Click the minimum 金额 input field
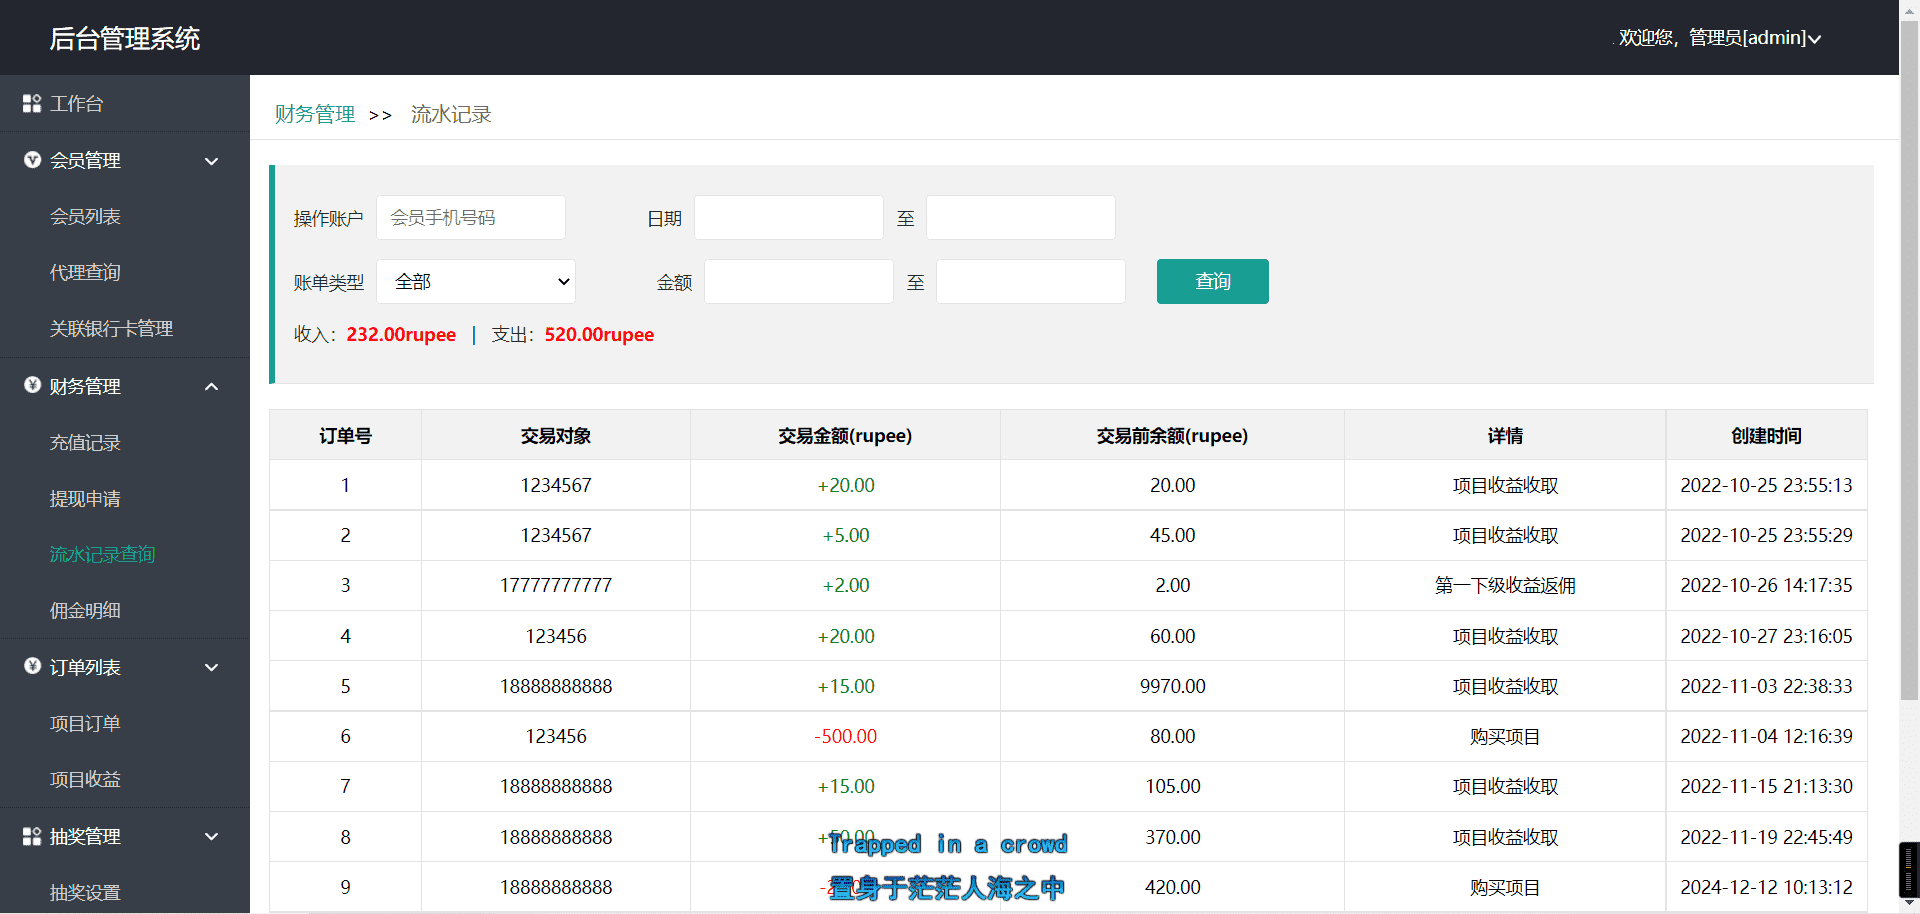1920x914 pixels. (798, 282)
